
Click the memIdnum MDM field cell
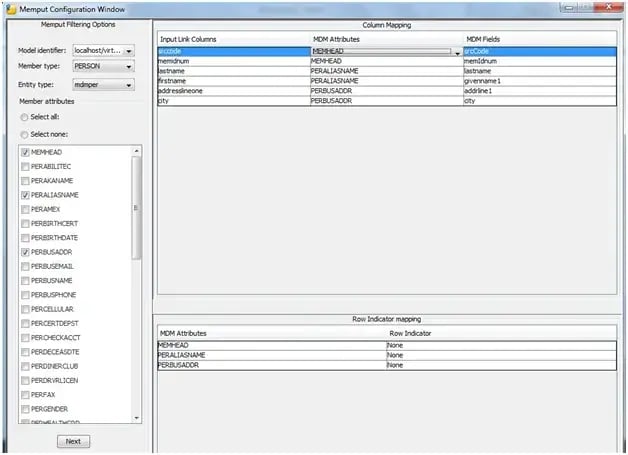[x=540, y=61]
